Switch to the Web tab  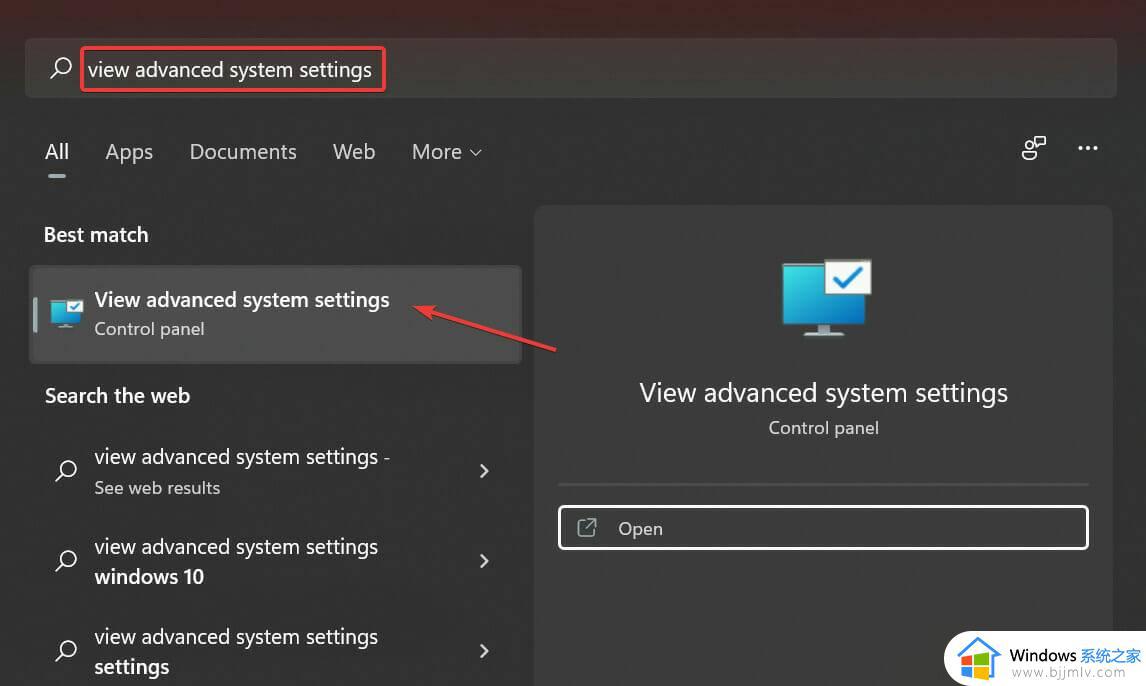pyautogui.click(x=354, y=151)
